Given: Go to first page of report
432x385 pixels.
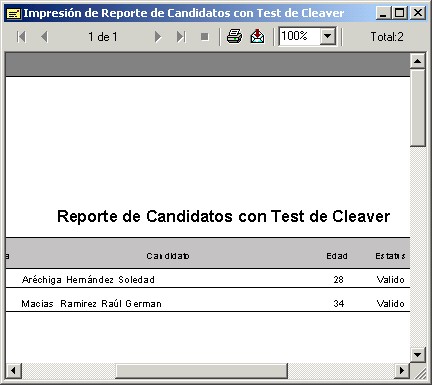Looking at the screenshot, I should [21, 37].
